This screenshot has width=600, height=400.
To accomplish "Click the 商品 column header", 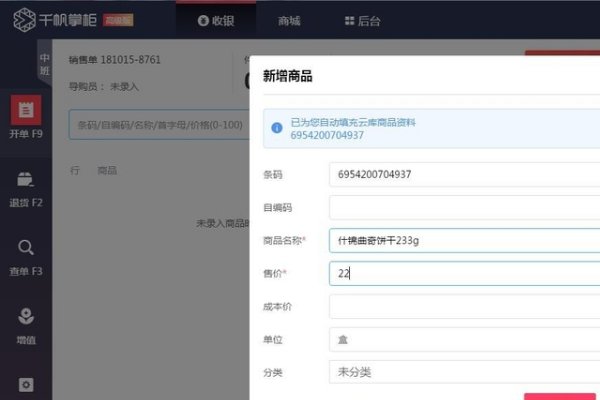I will 107,170.
